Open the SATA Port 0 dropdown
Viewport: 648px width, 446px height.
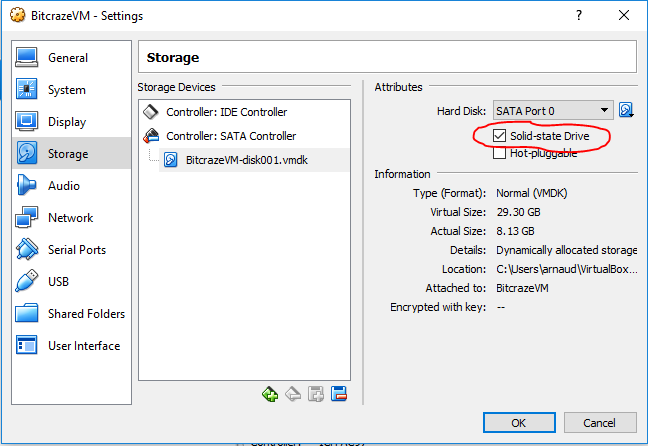tap(553, 110)
